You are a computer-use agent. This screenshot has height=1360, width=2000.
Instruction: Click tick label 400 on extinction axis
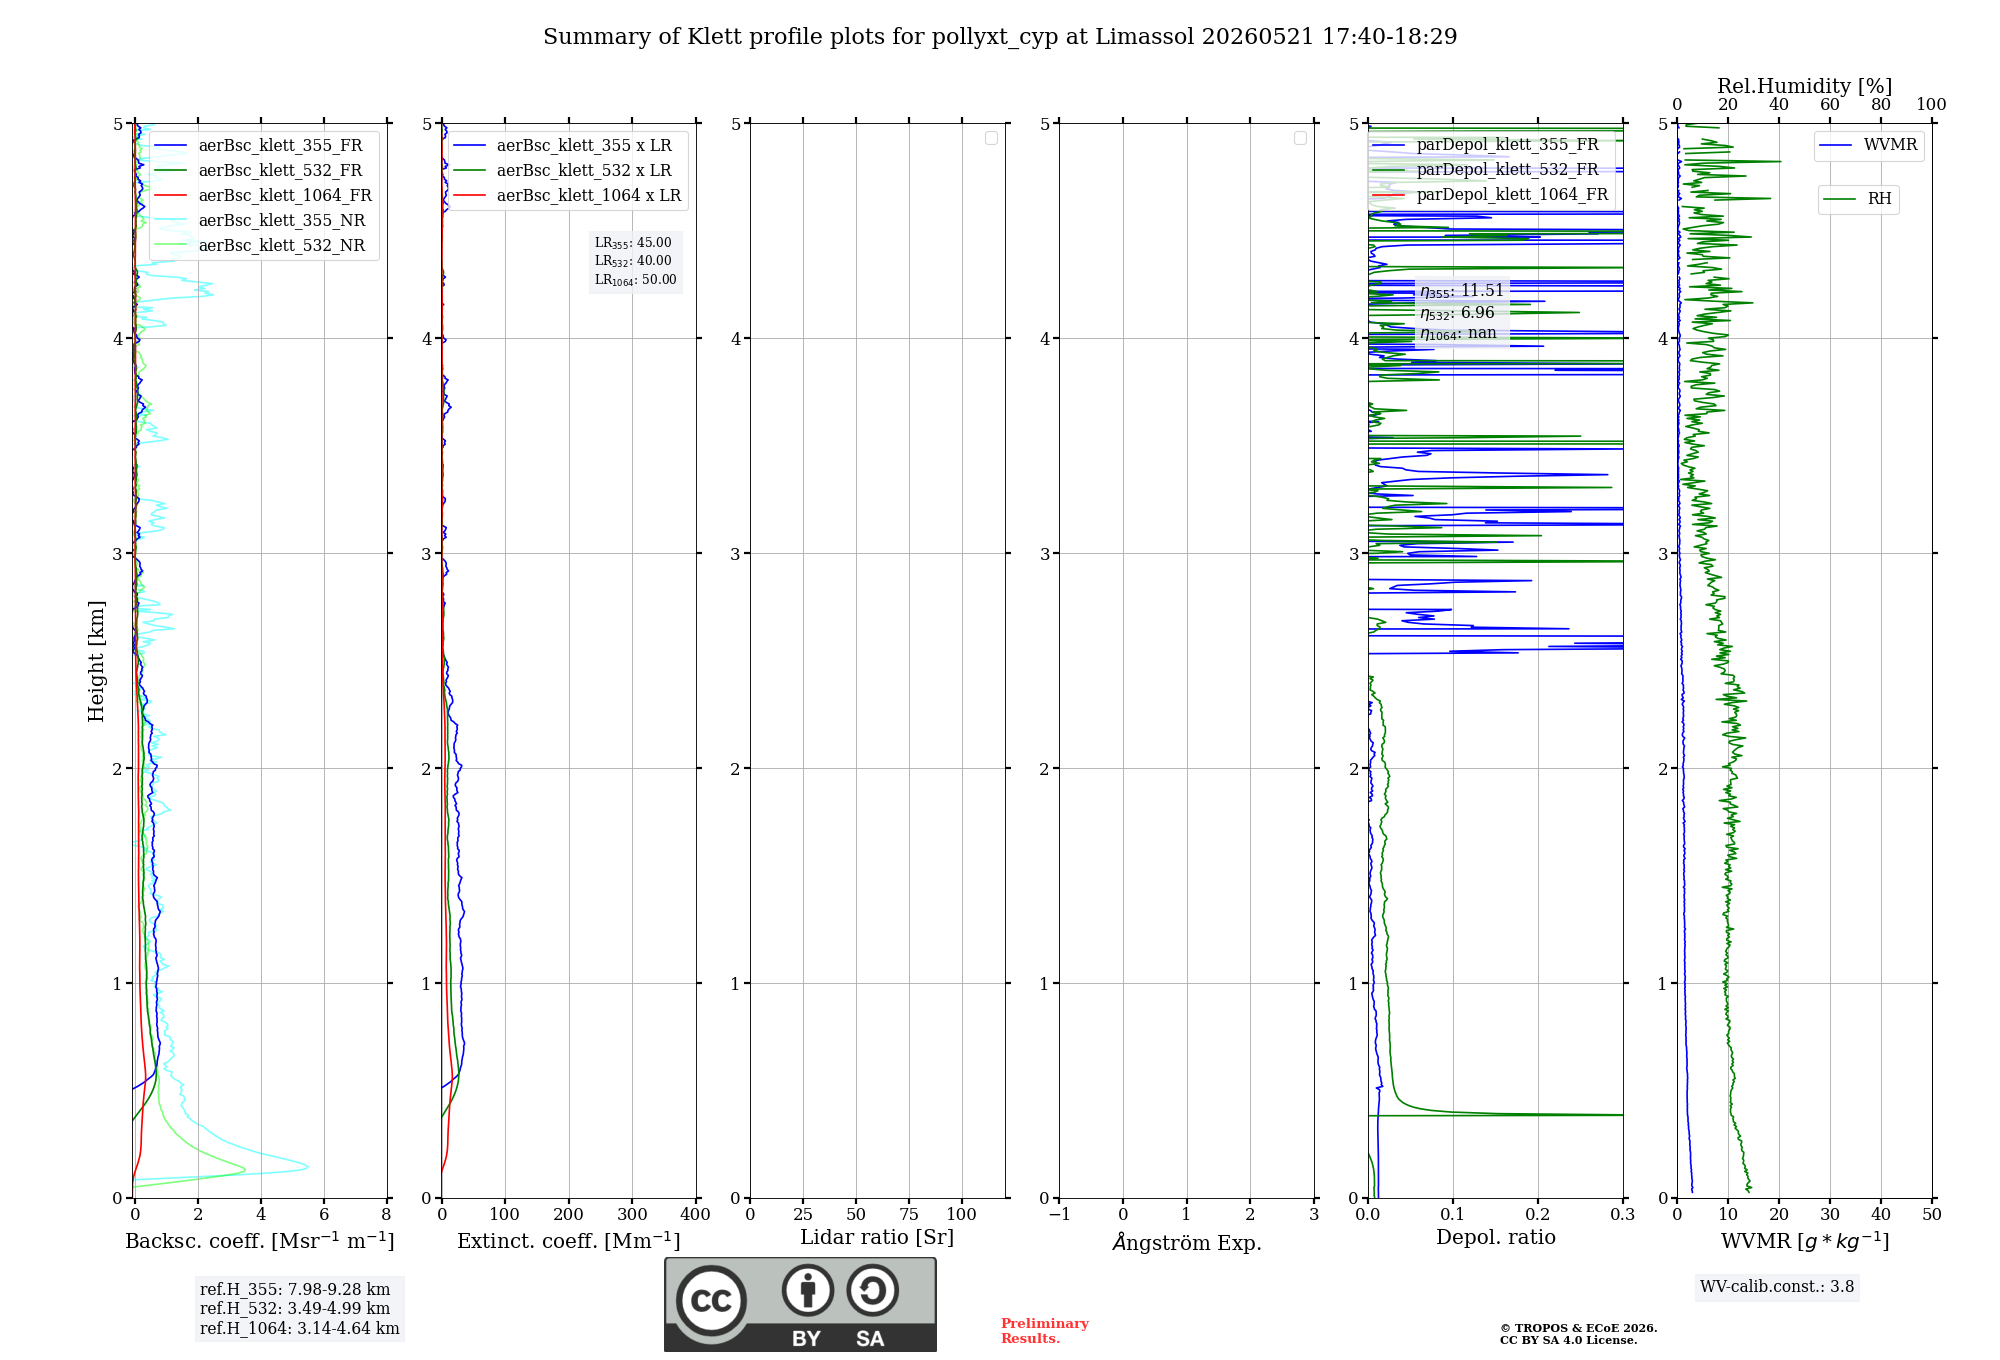pos(695,1215)
